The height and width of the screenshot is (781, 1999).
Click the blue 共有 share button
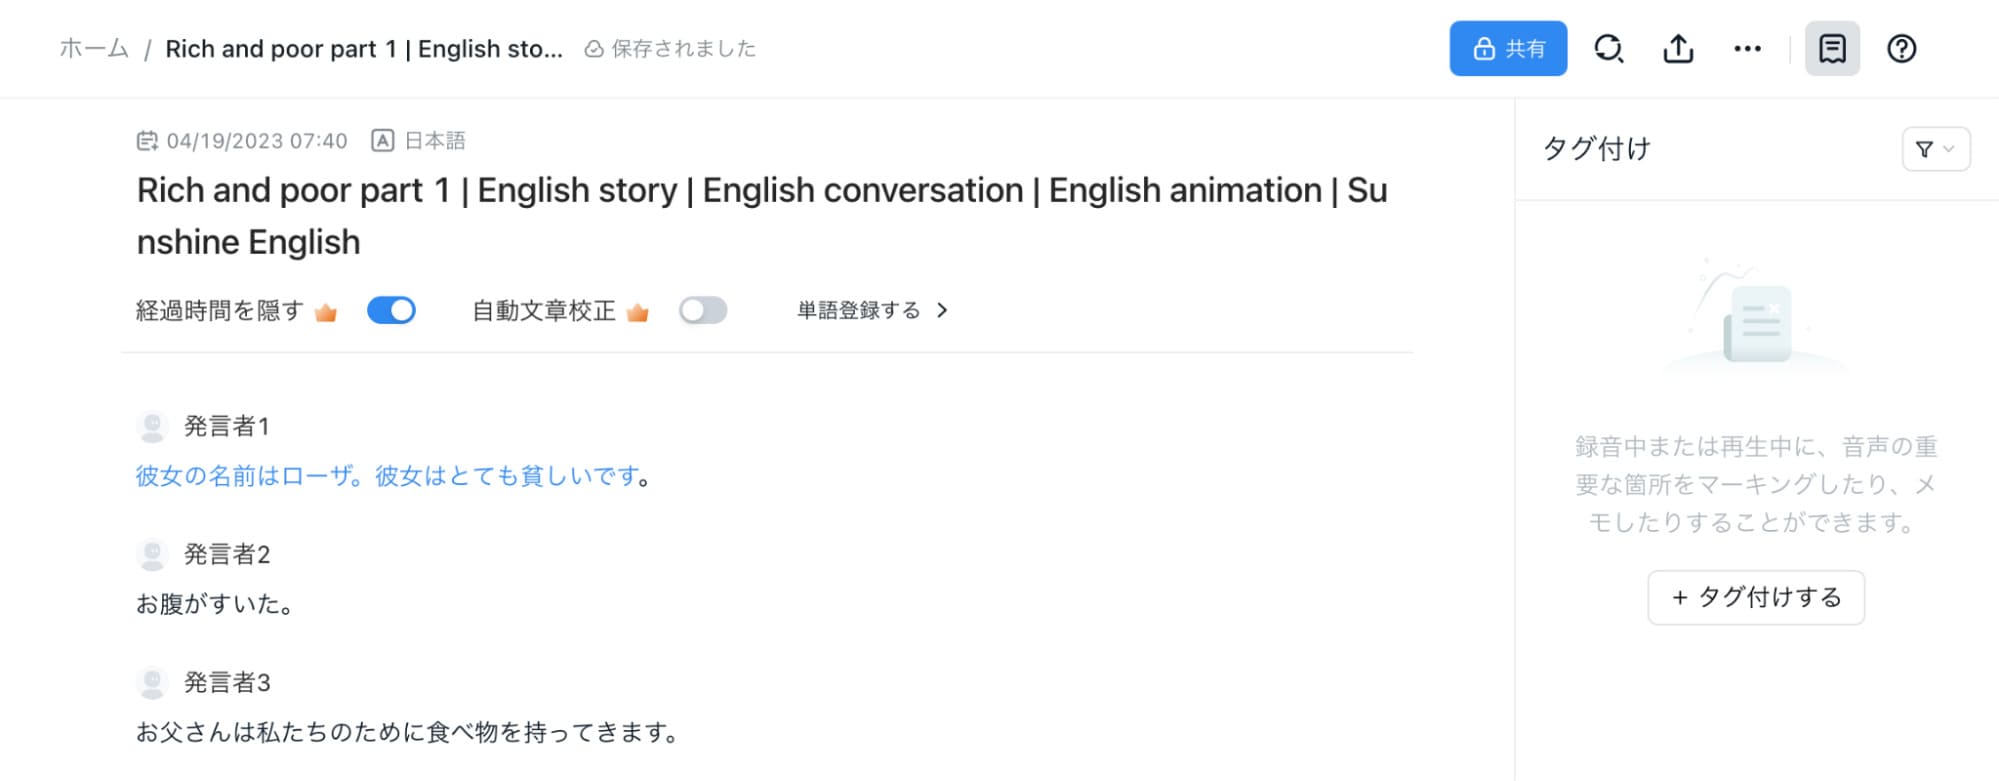pos(1508,48)
